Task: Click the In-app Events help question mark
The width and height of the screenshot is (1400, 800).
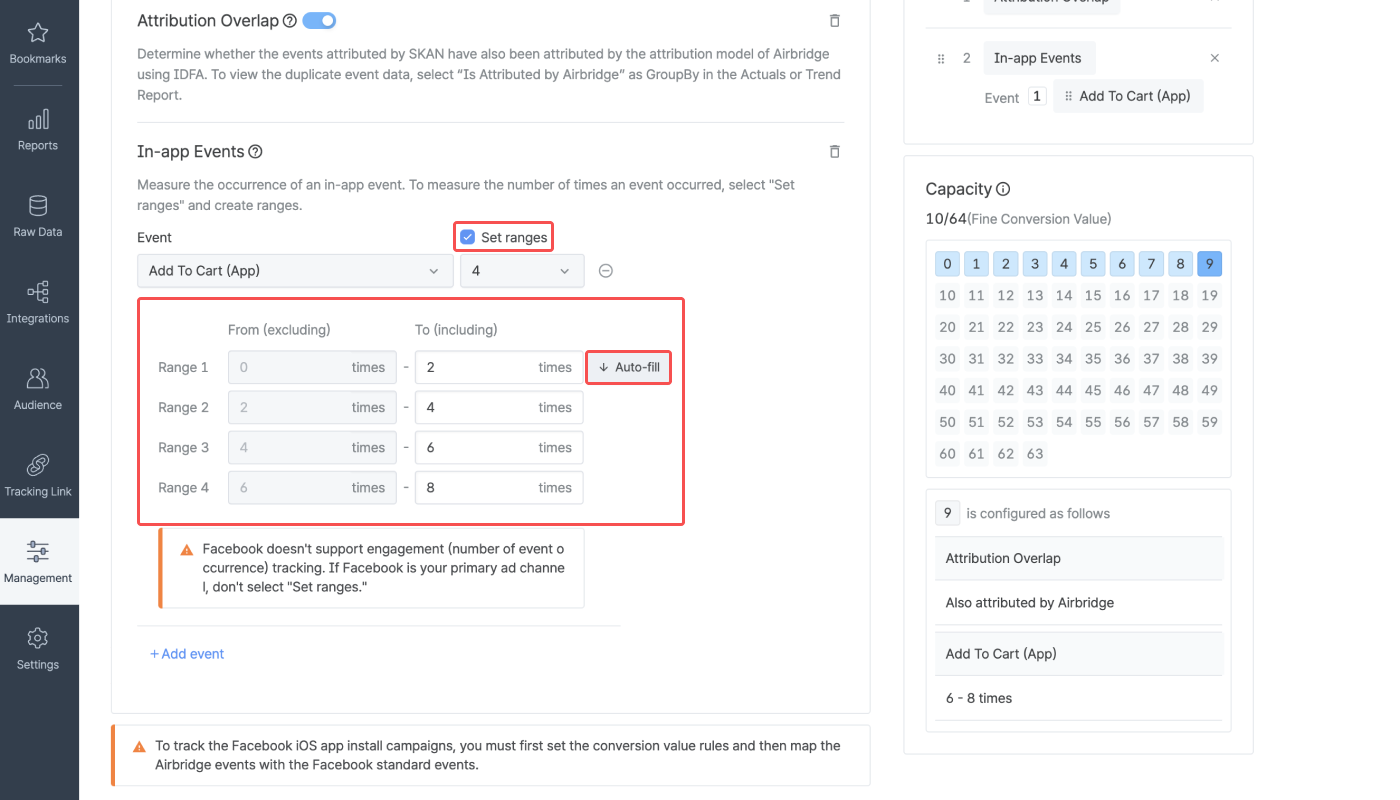Action: (x=256, y=151)
